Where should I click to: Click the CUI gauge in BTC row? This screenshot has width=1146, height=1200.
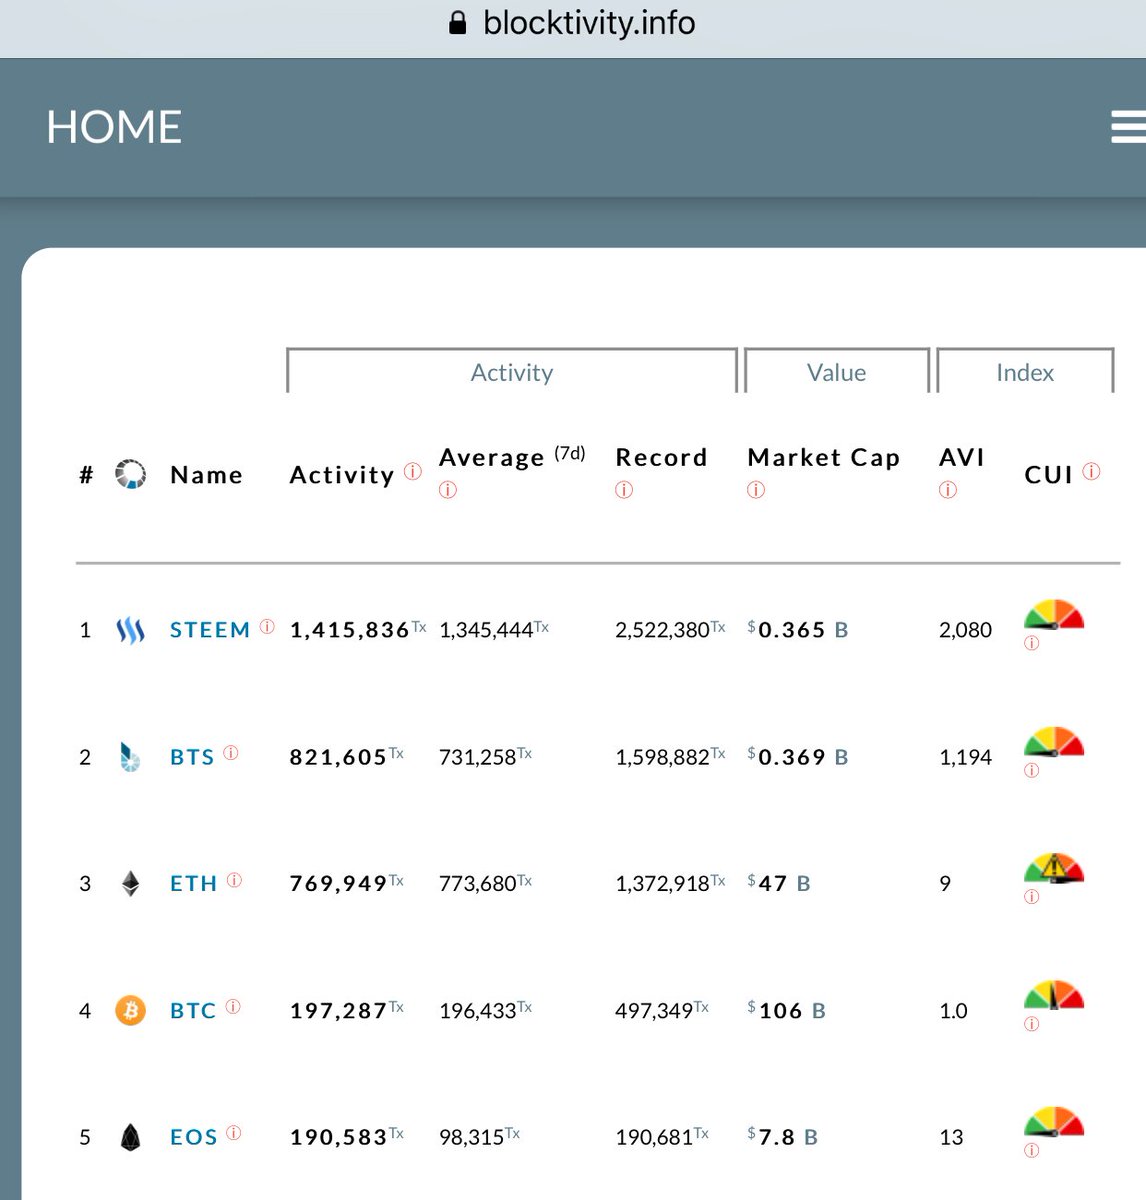pyautogui.click(x=1054, y=995)
